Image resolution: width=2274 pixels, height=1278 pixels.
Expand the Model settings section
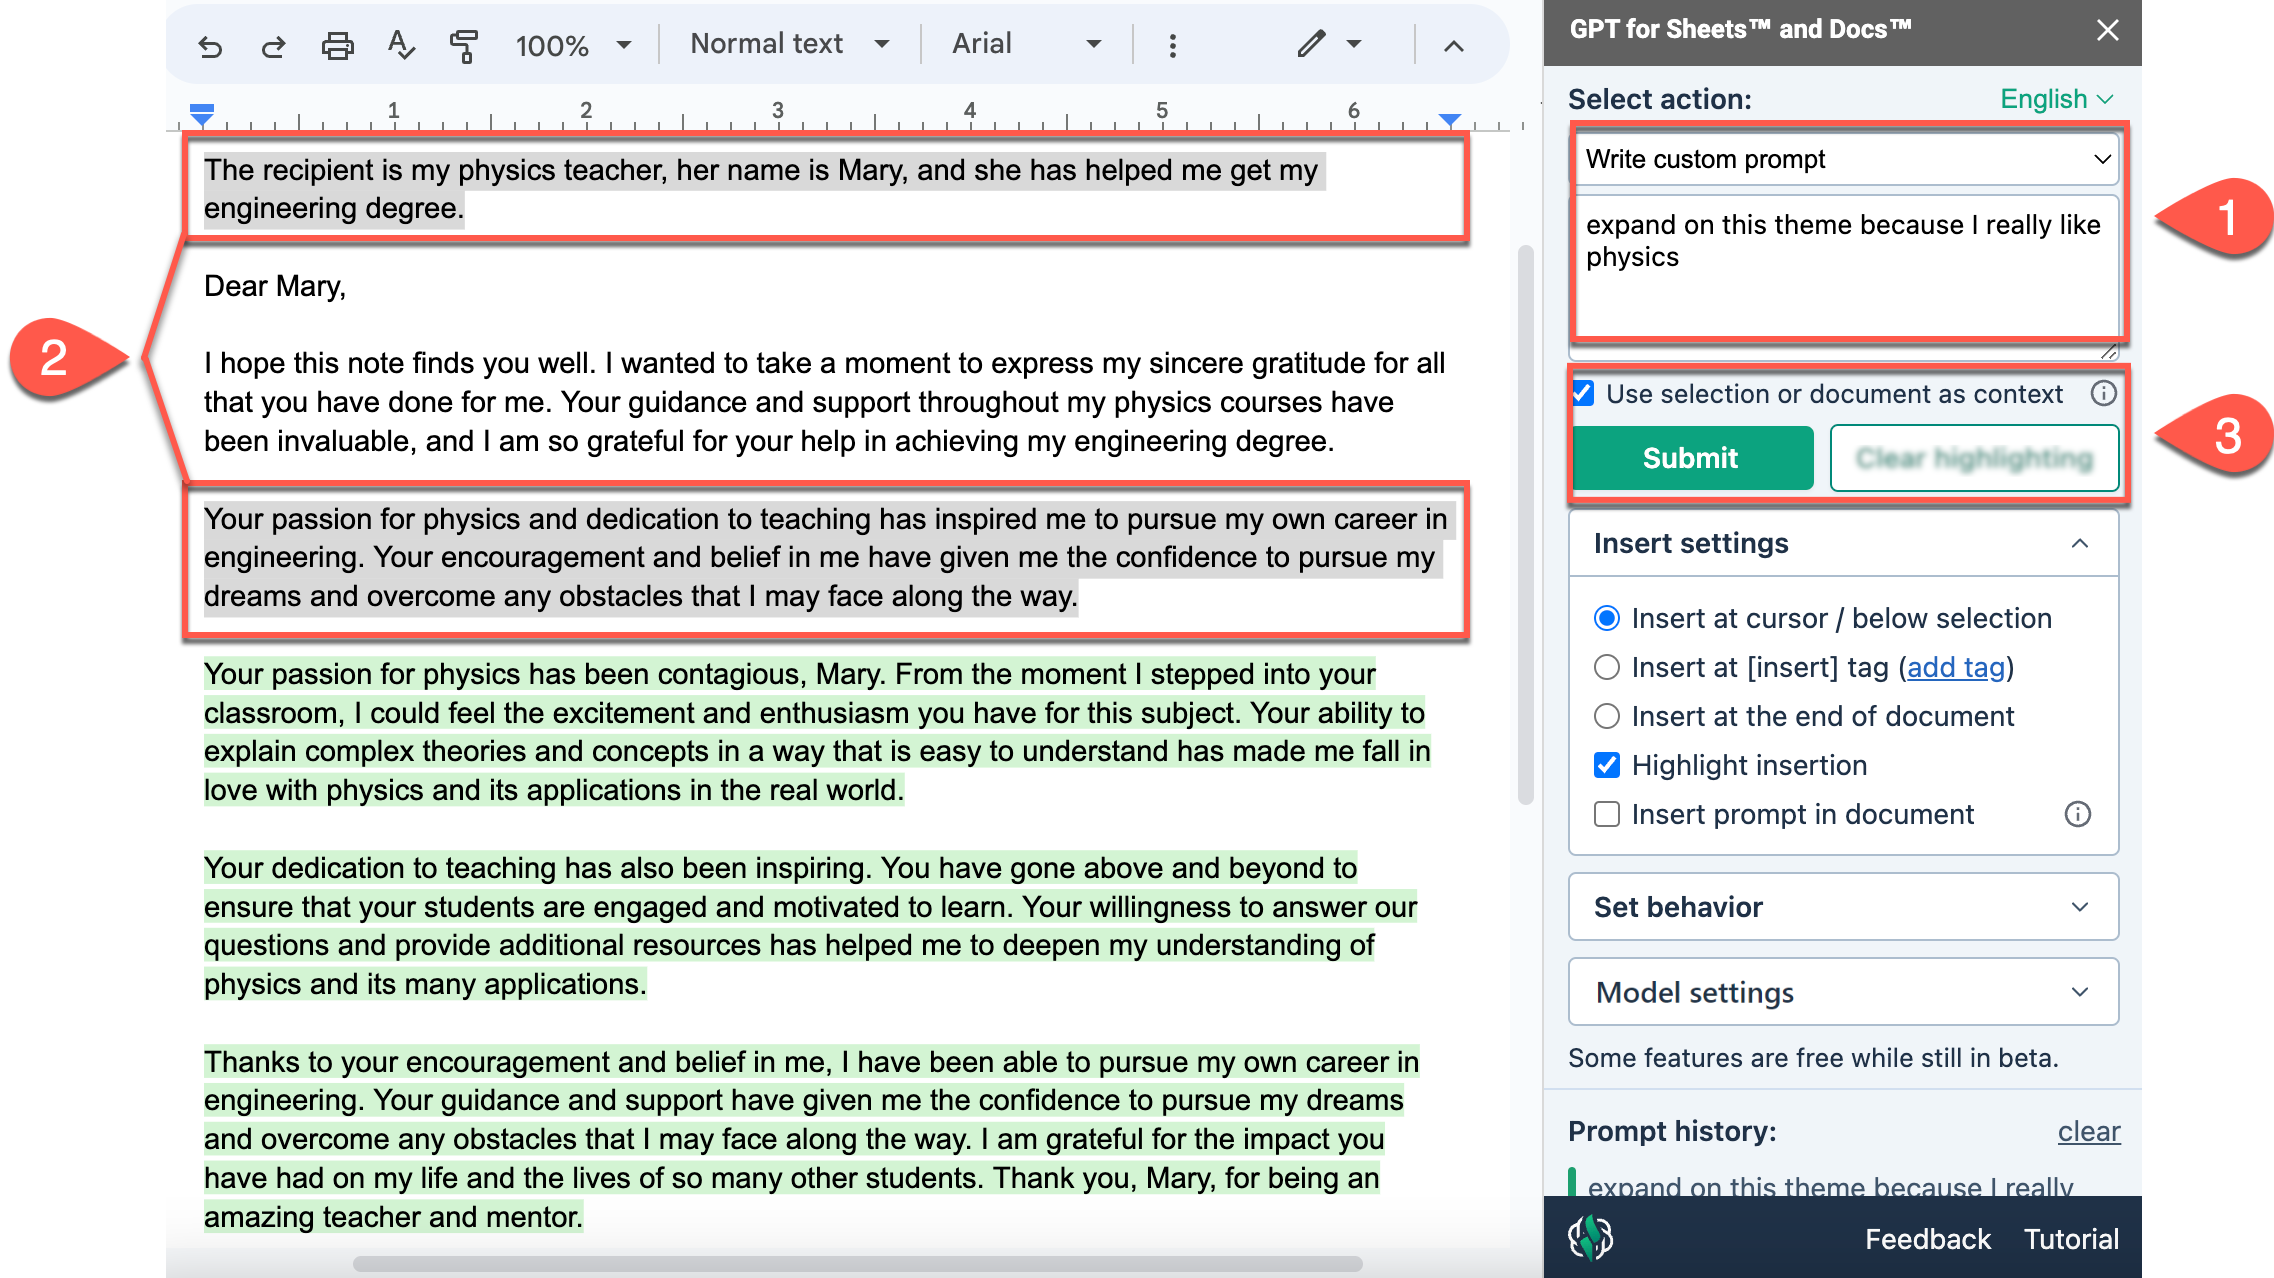point(1842,992)
